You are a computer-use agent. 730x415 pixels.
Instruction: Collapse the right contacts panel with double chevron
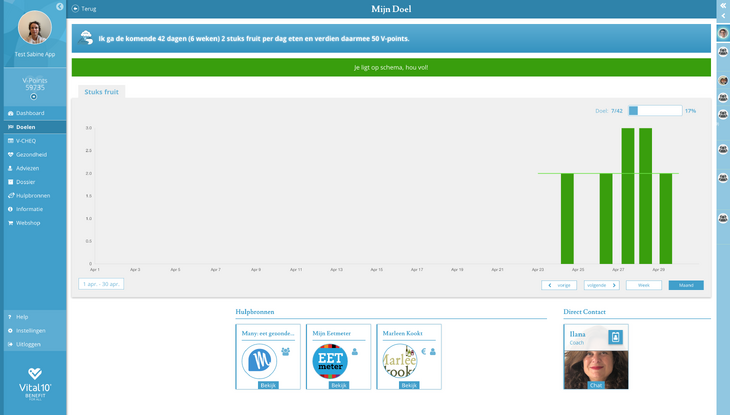coord(722,6)
